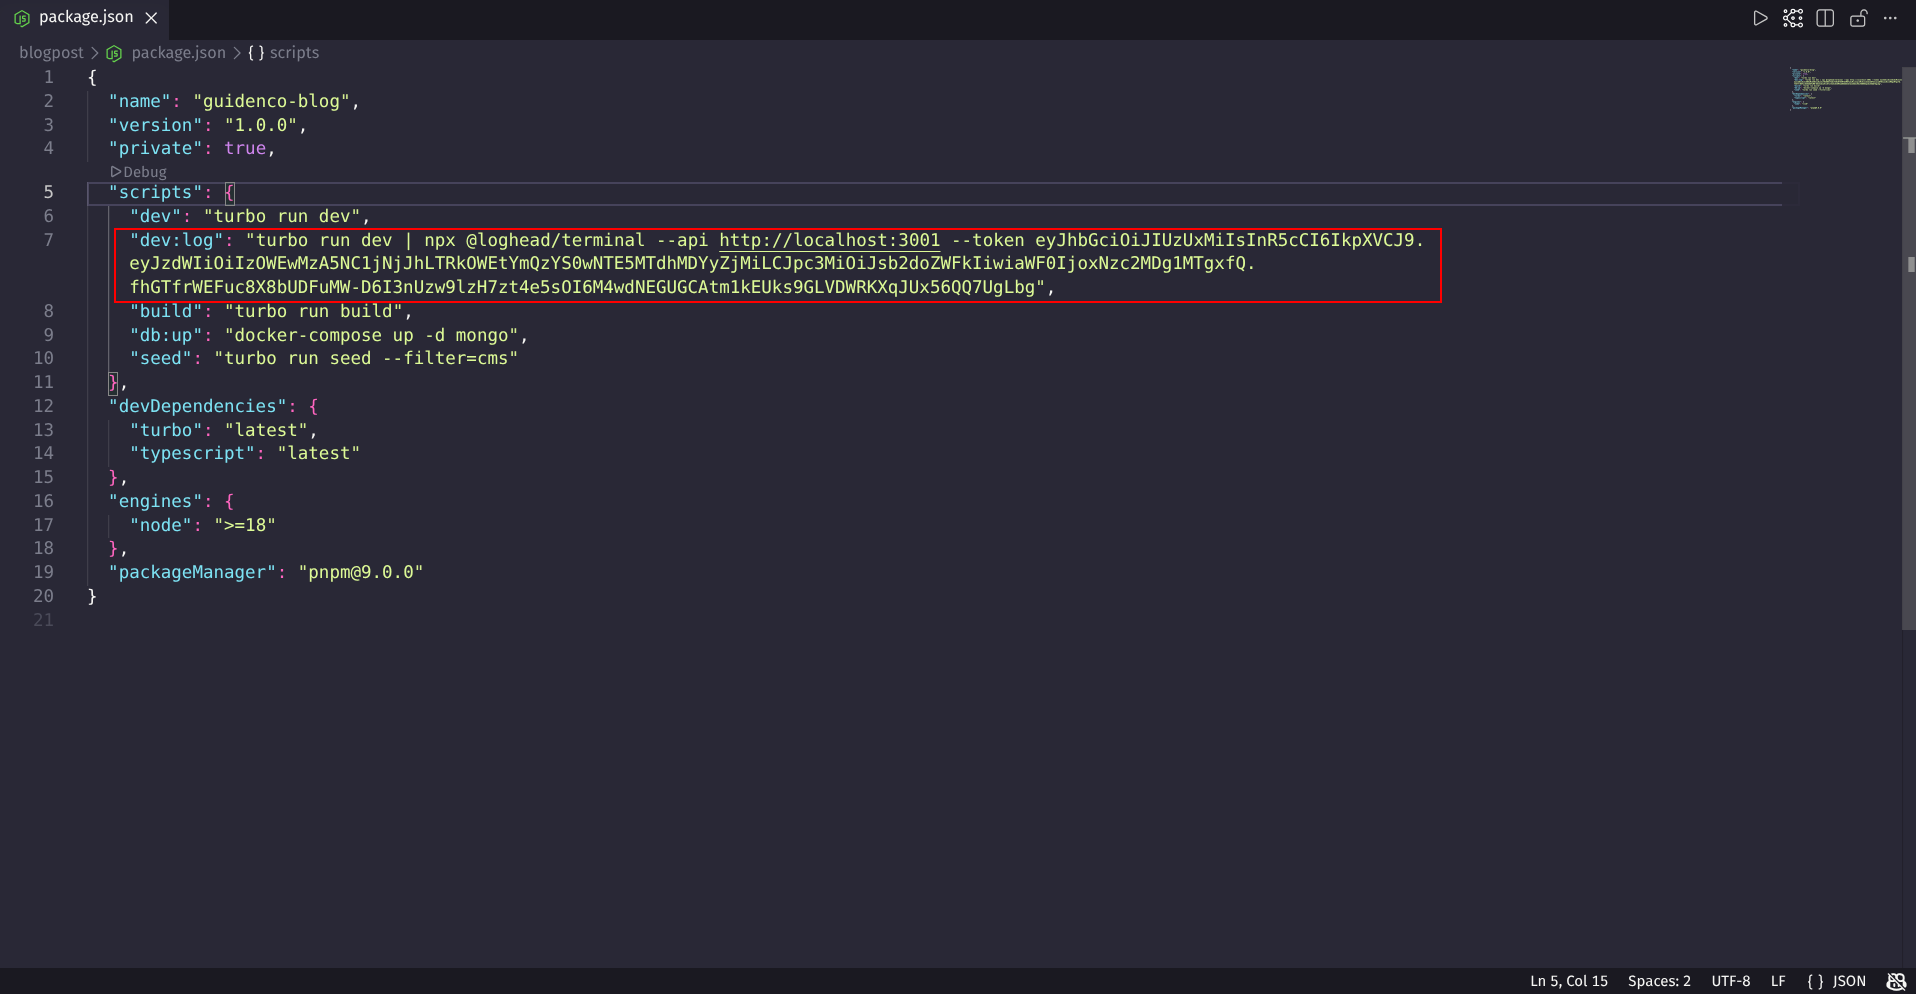Image resolution: width=1916 pixels, height=994 pixels.
Task: Click the "devDependencies" key
Action: tap(197, 406)
